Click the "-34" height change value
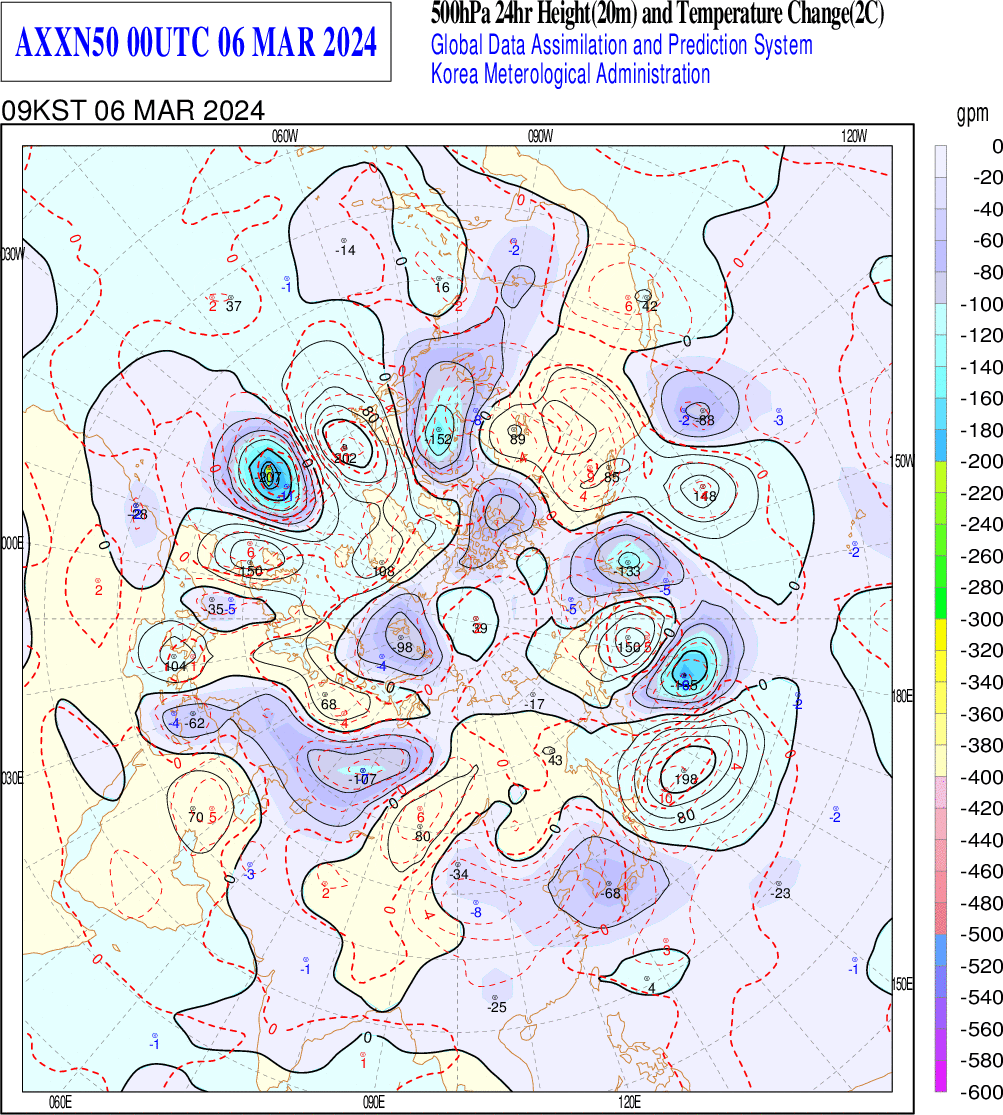The height and width of the screenshot is (1115, 1003). coord(459,874)
